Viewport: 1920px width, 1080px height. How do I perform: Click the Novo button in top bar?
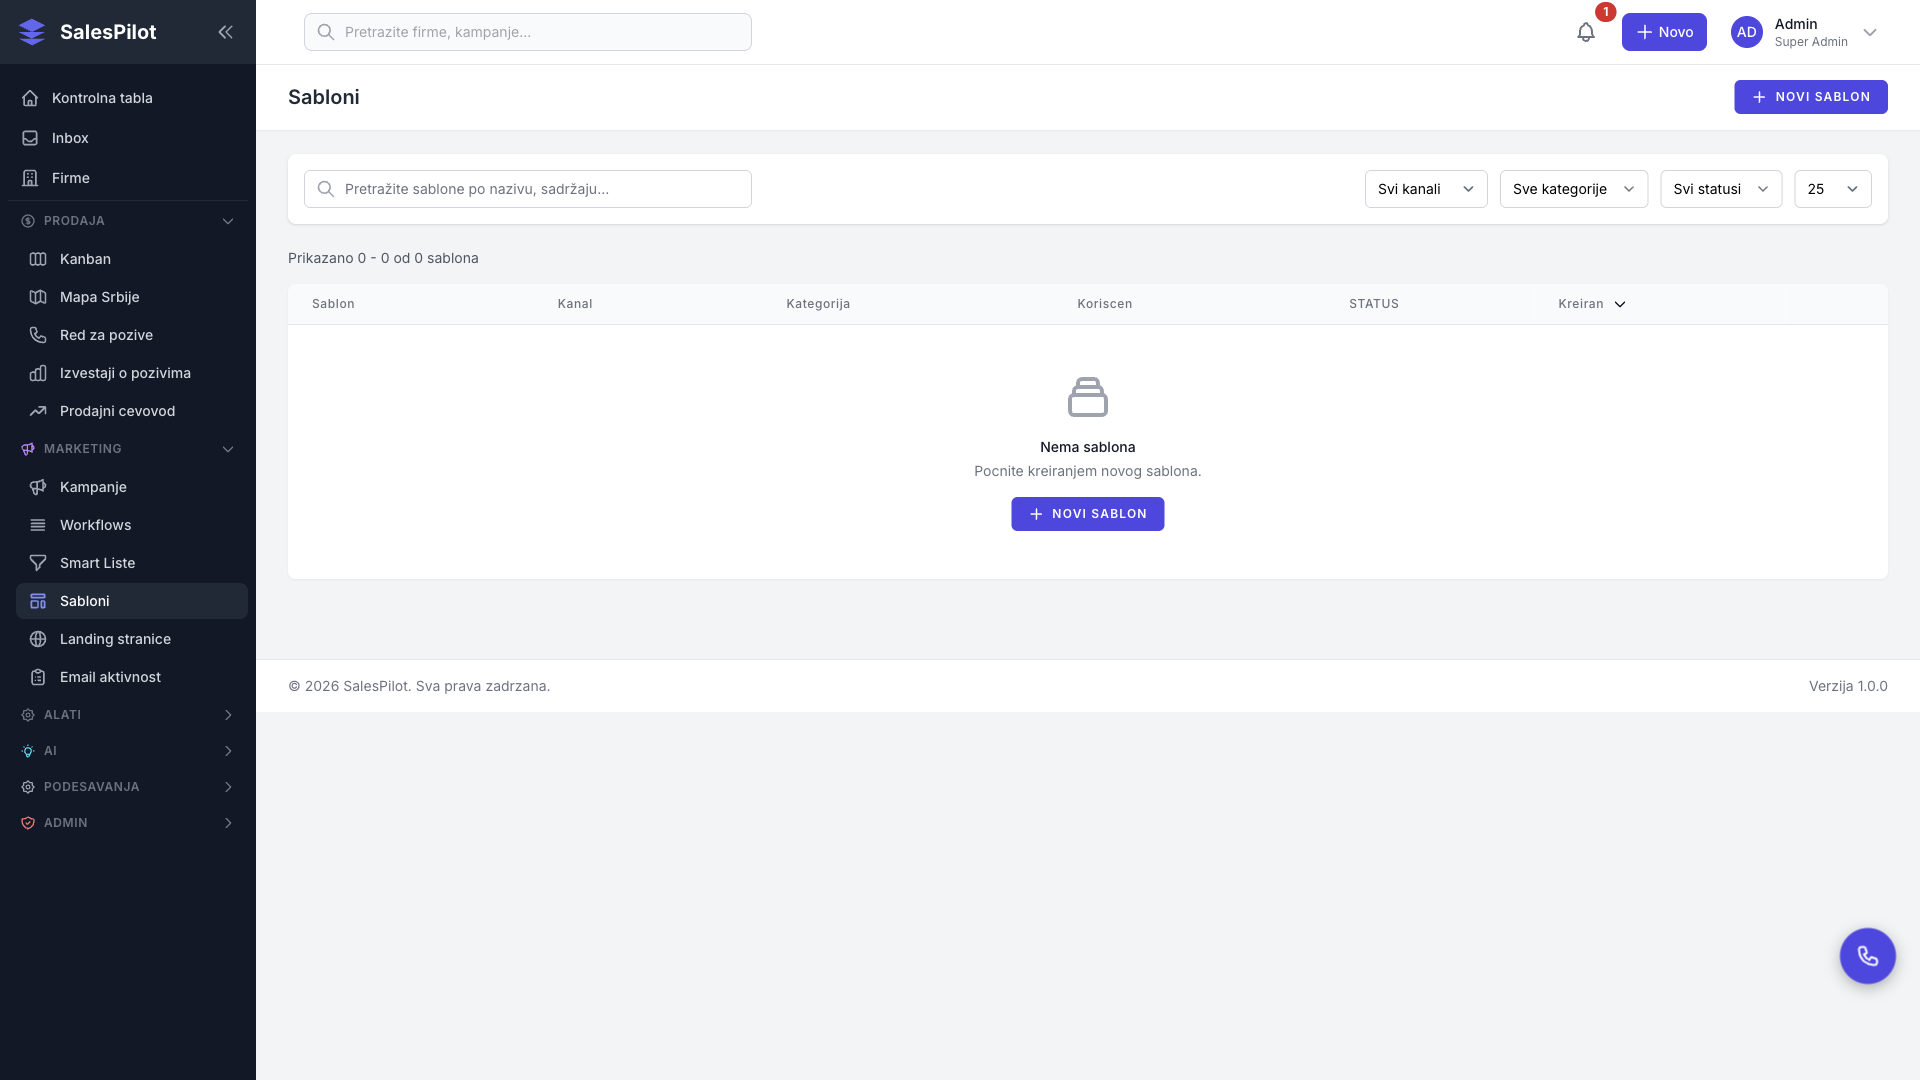[x=1663, y=32]
